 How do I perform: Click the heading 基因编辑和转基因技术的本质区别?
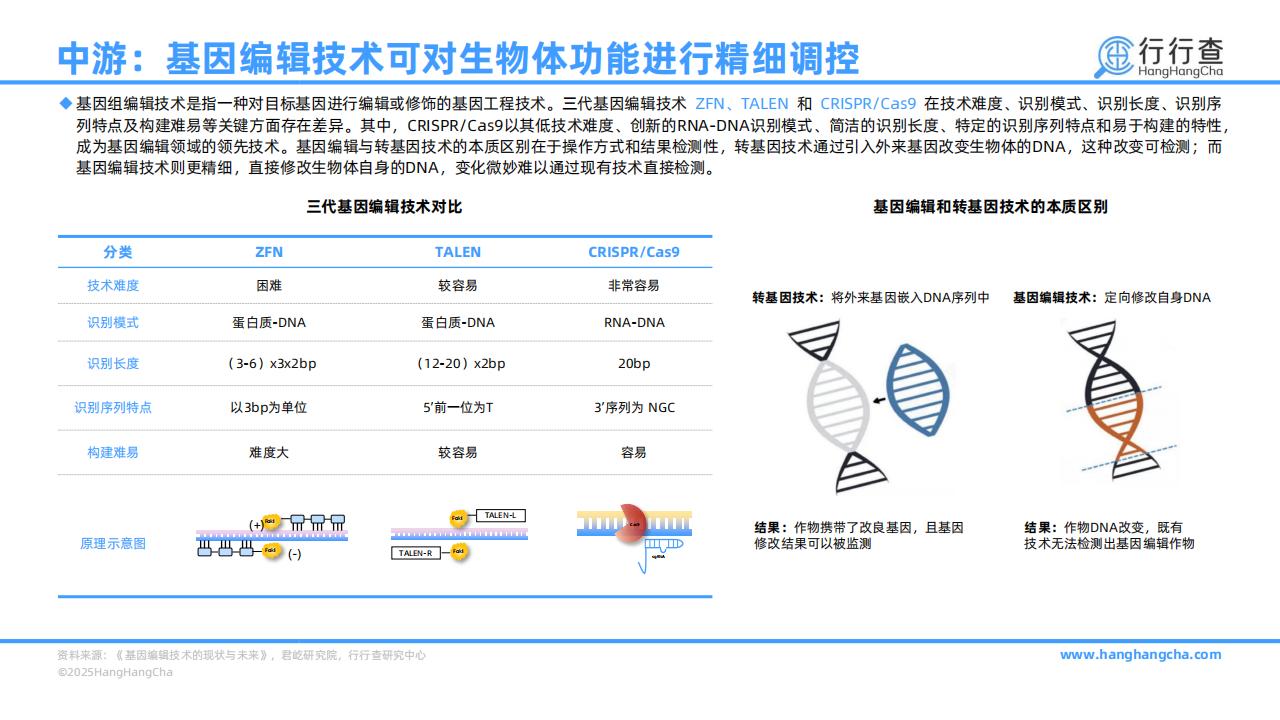point(990,207)
